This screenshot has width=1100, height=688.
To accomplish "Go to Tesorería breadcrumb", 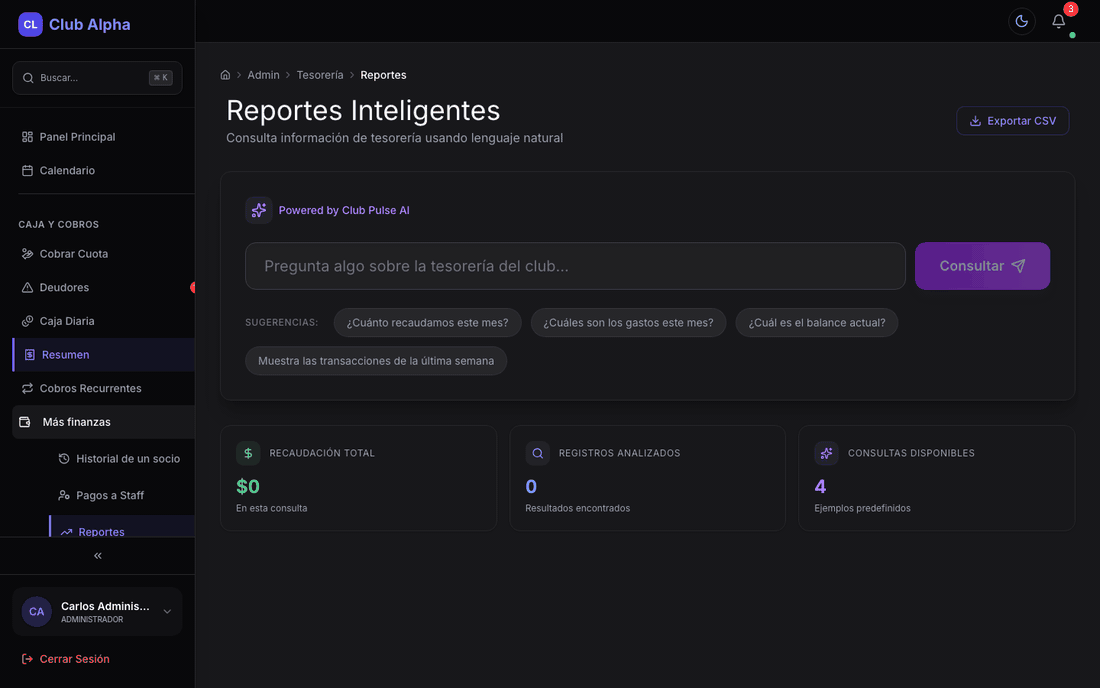I will tap(320, 75).
